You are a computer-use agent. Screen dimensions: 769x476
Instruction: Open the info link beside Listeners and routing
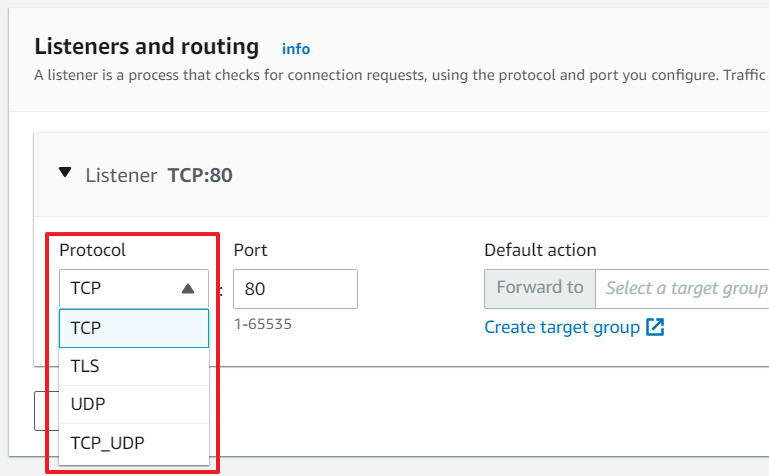tap(296, 49)
